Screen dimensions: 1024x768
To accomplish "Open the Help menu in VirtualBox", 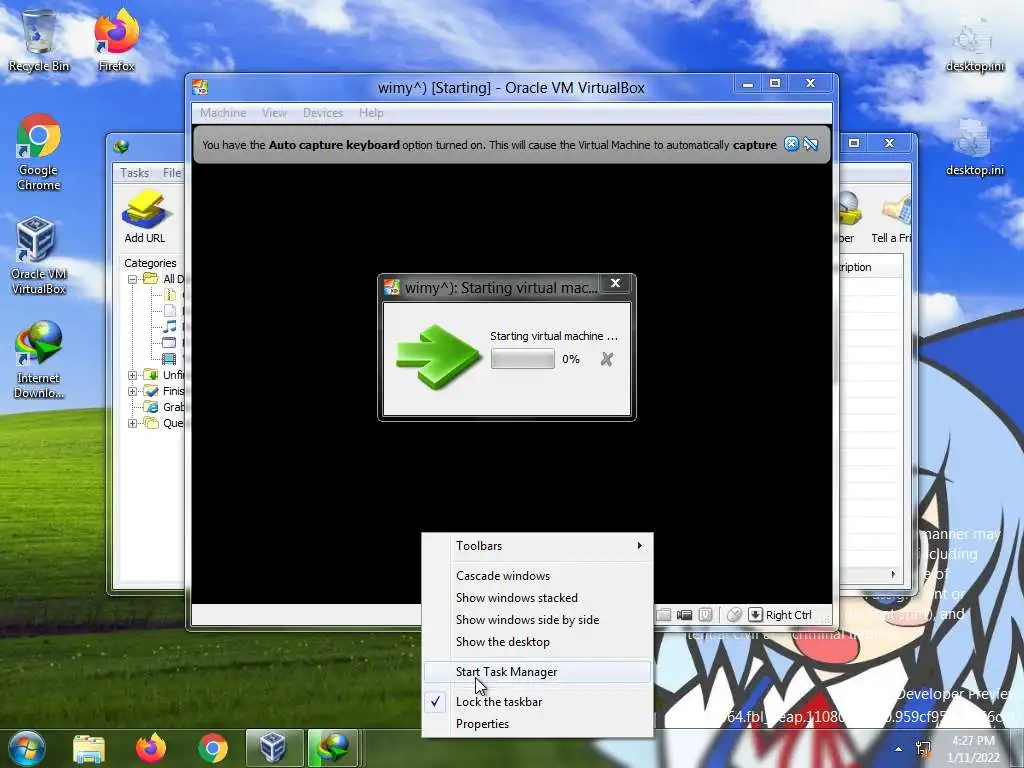I will pos(371,113).
